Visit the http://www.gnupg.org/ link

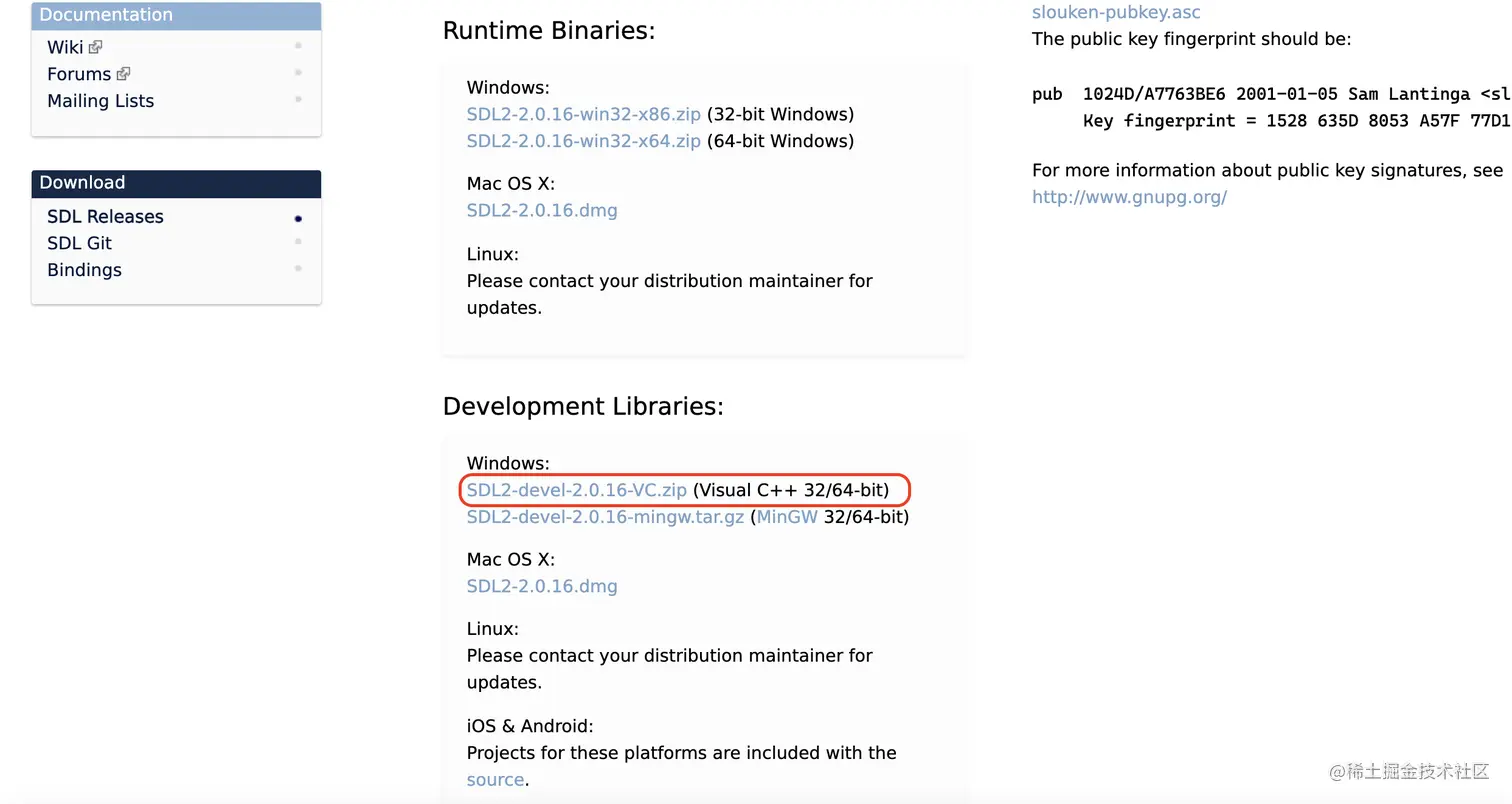tap(1129, 197)
